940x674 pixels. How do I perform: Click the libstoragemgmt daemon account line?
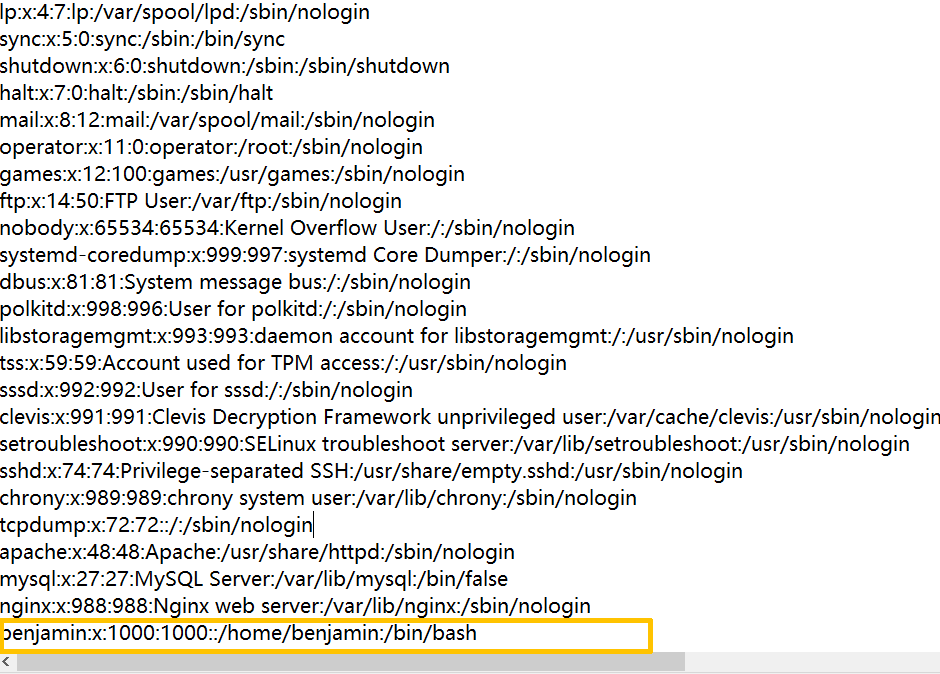[397, 336]
